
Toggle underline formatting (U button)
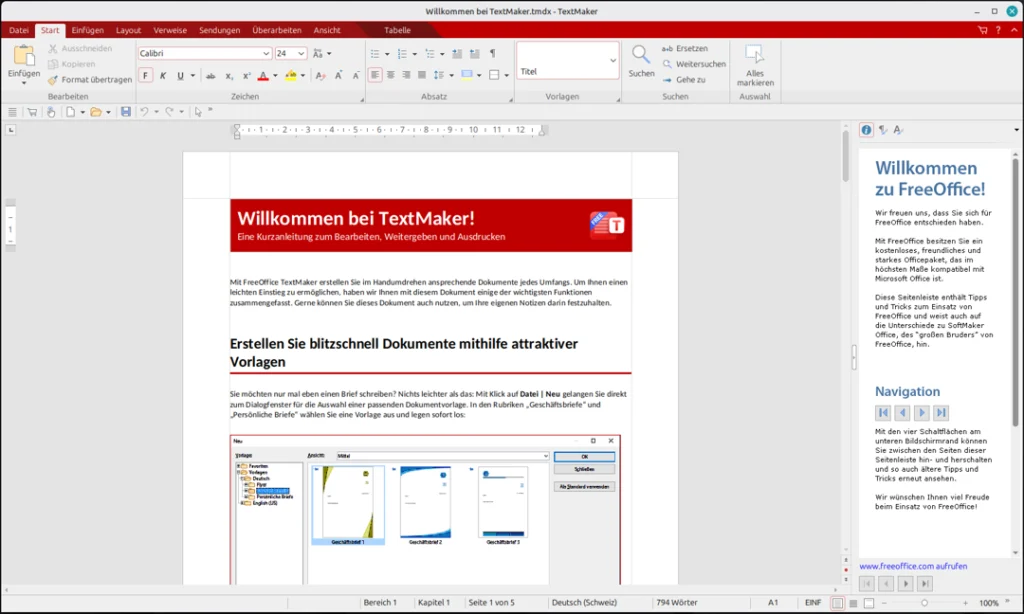point(180,76)
